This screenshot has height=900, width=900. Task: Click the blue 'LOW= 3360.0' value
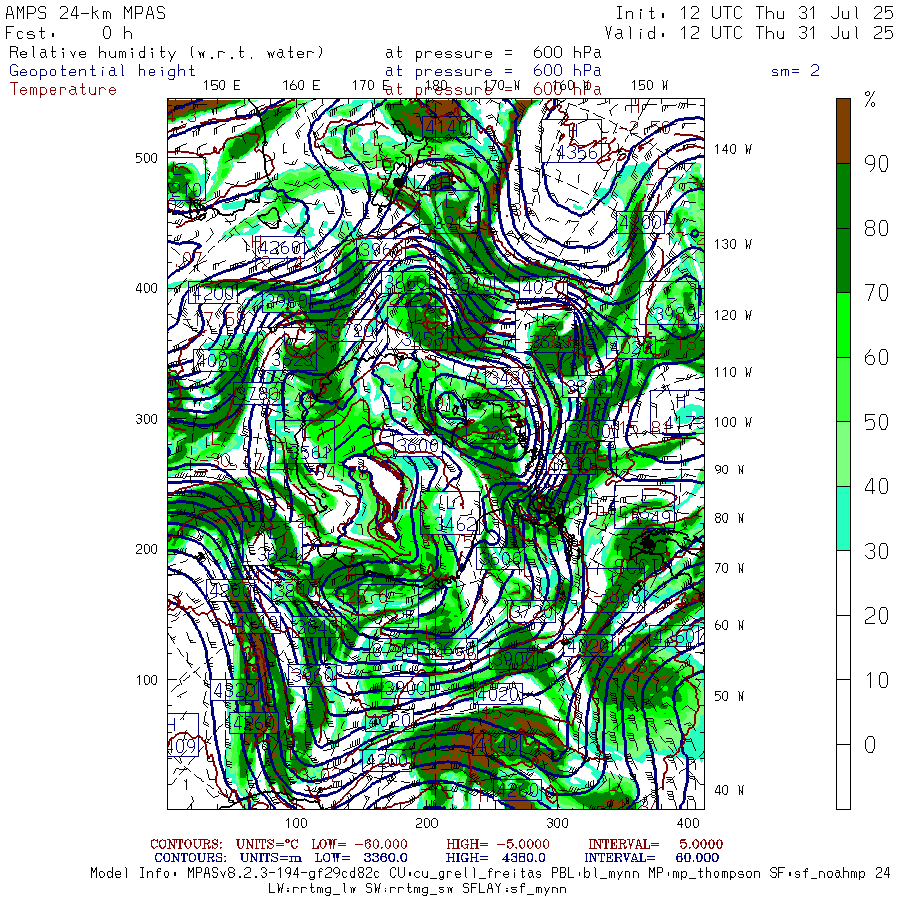coord(361,858)
